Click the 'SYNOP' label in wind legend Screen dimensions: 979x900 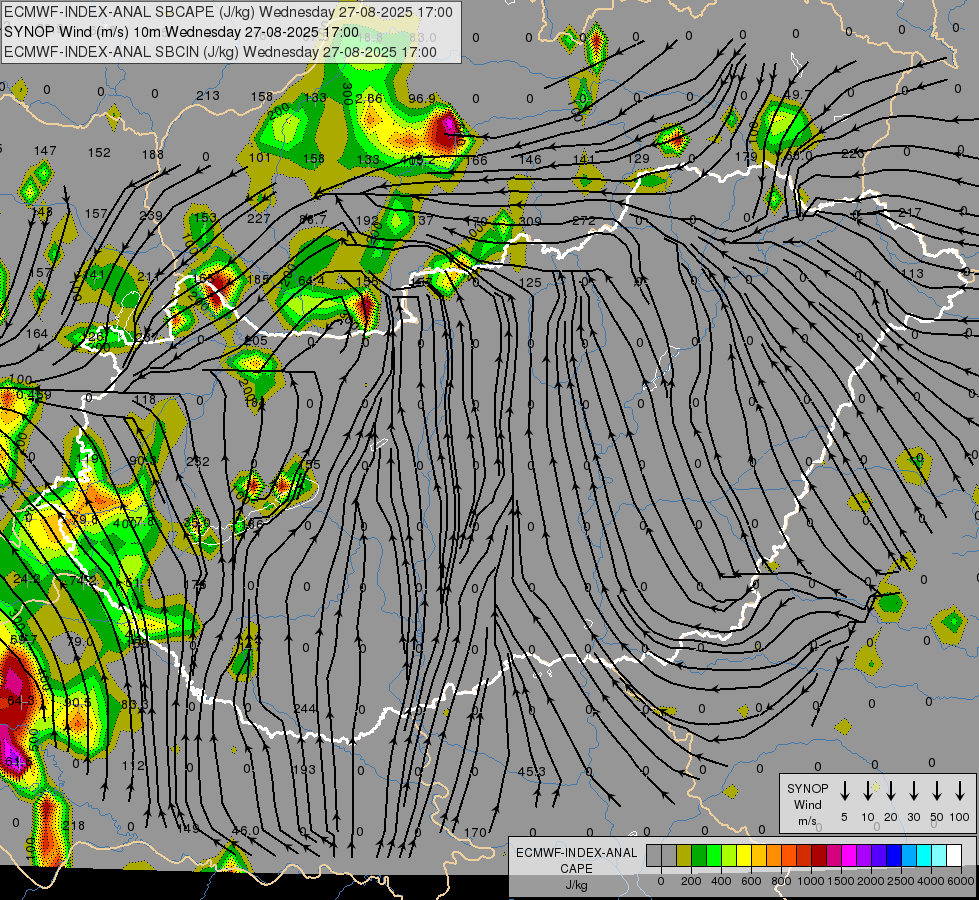[x=807, y=789]
